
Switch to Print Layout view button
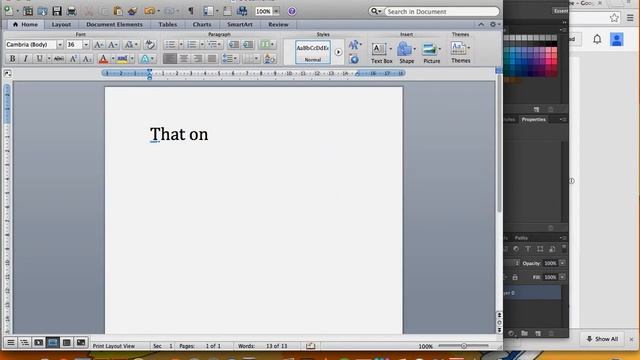tap(52, 342)
